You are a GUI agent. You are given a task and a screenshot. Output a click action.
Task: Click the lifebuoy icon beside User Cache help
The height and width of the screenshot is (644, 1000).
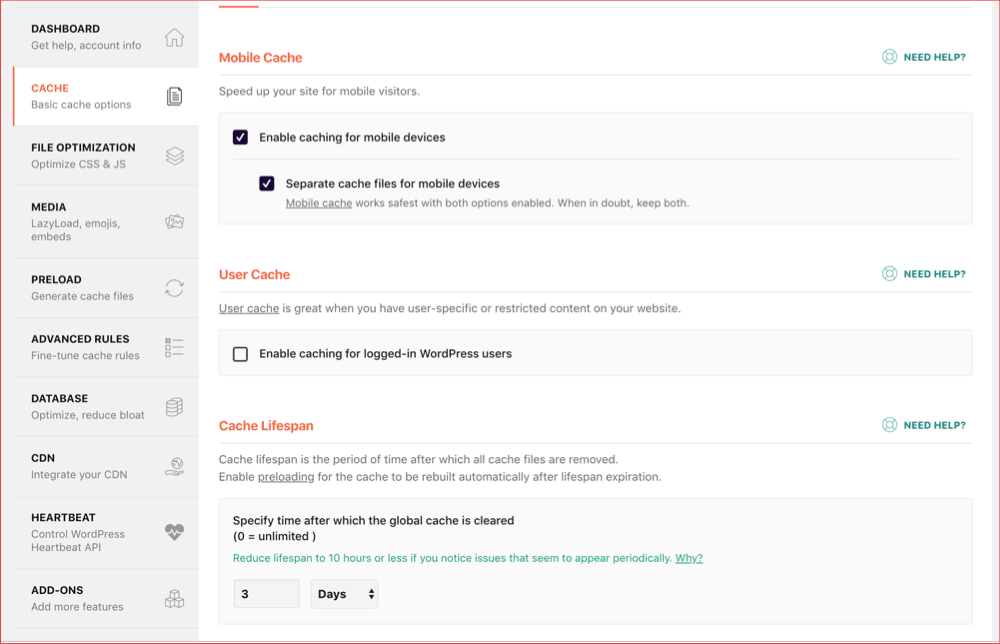[x=889, y=274]
